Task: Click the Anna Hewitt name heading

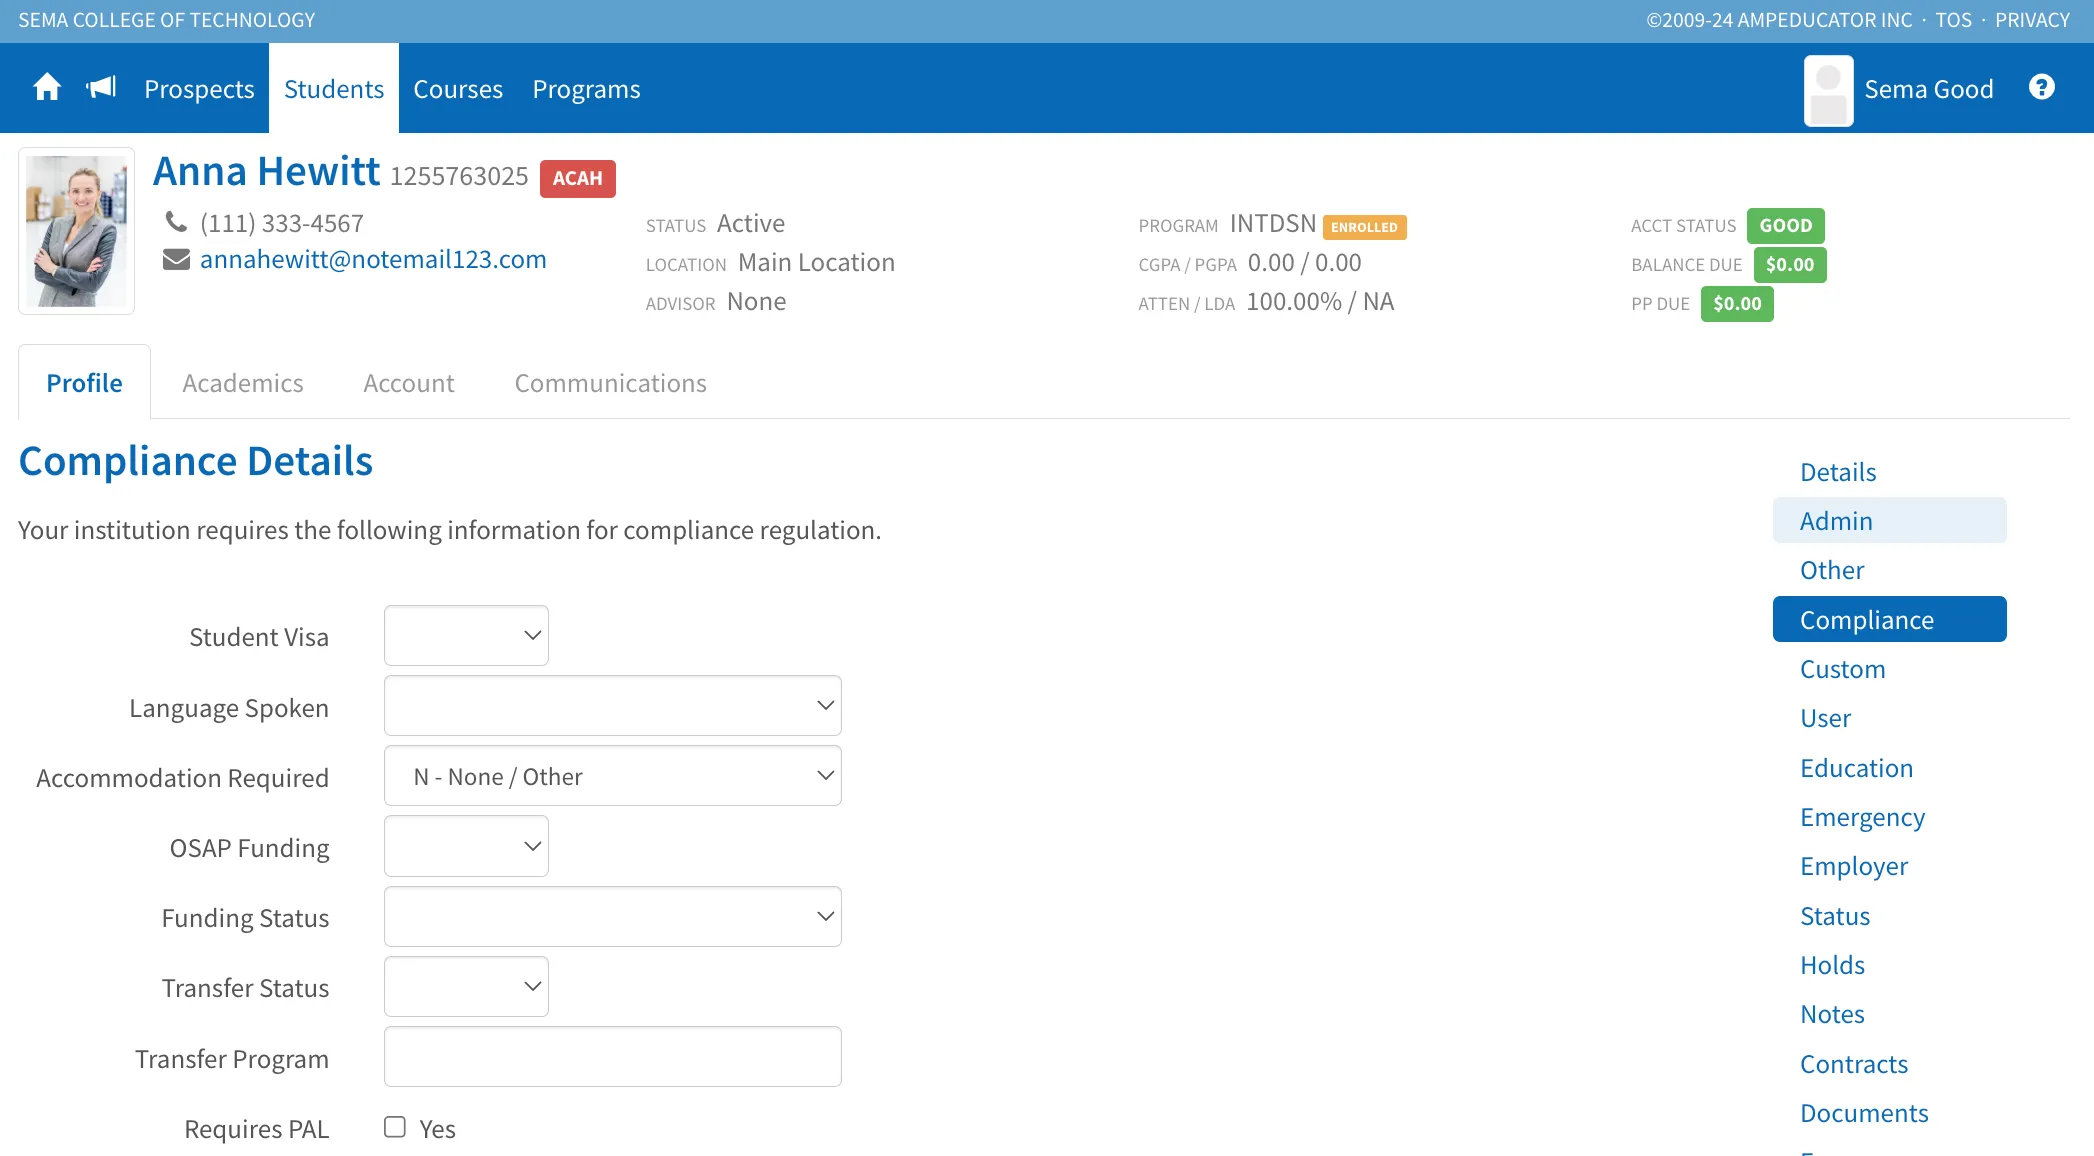Action: click(x=266, y=171)
